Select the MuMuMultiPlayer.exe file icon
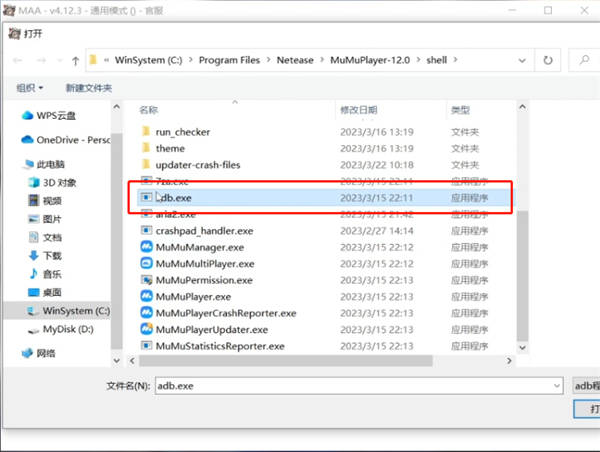Screen dimensions: 600x452 point(146,264)
